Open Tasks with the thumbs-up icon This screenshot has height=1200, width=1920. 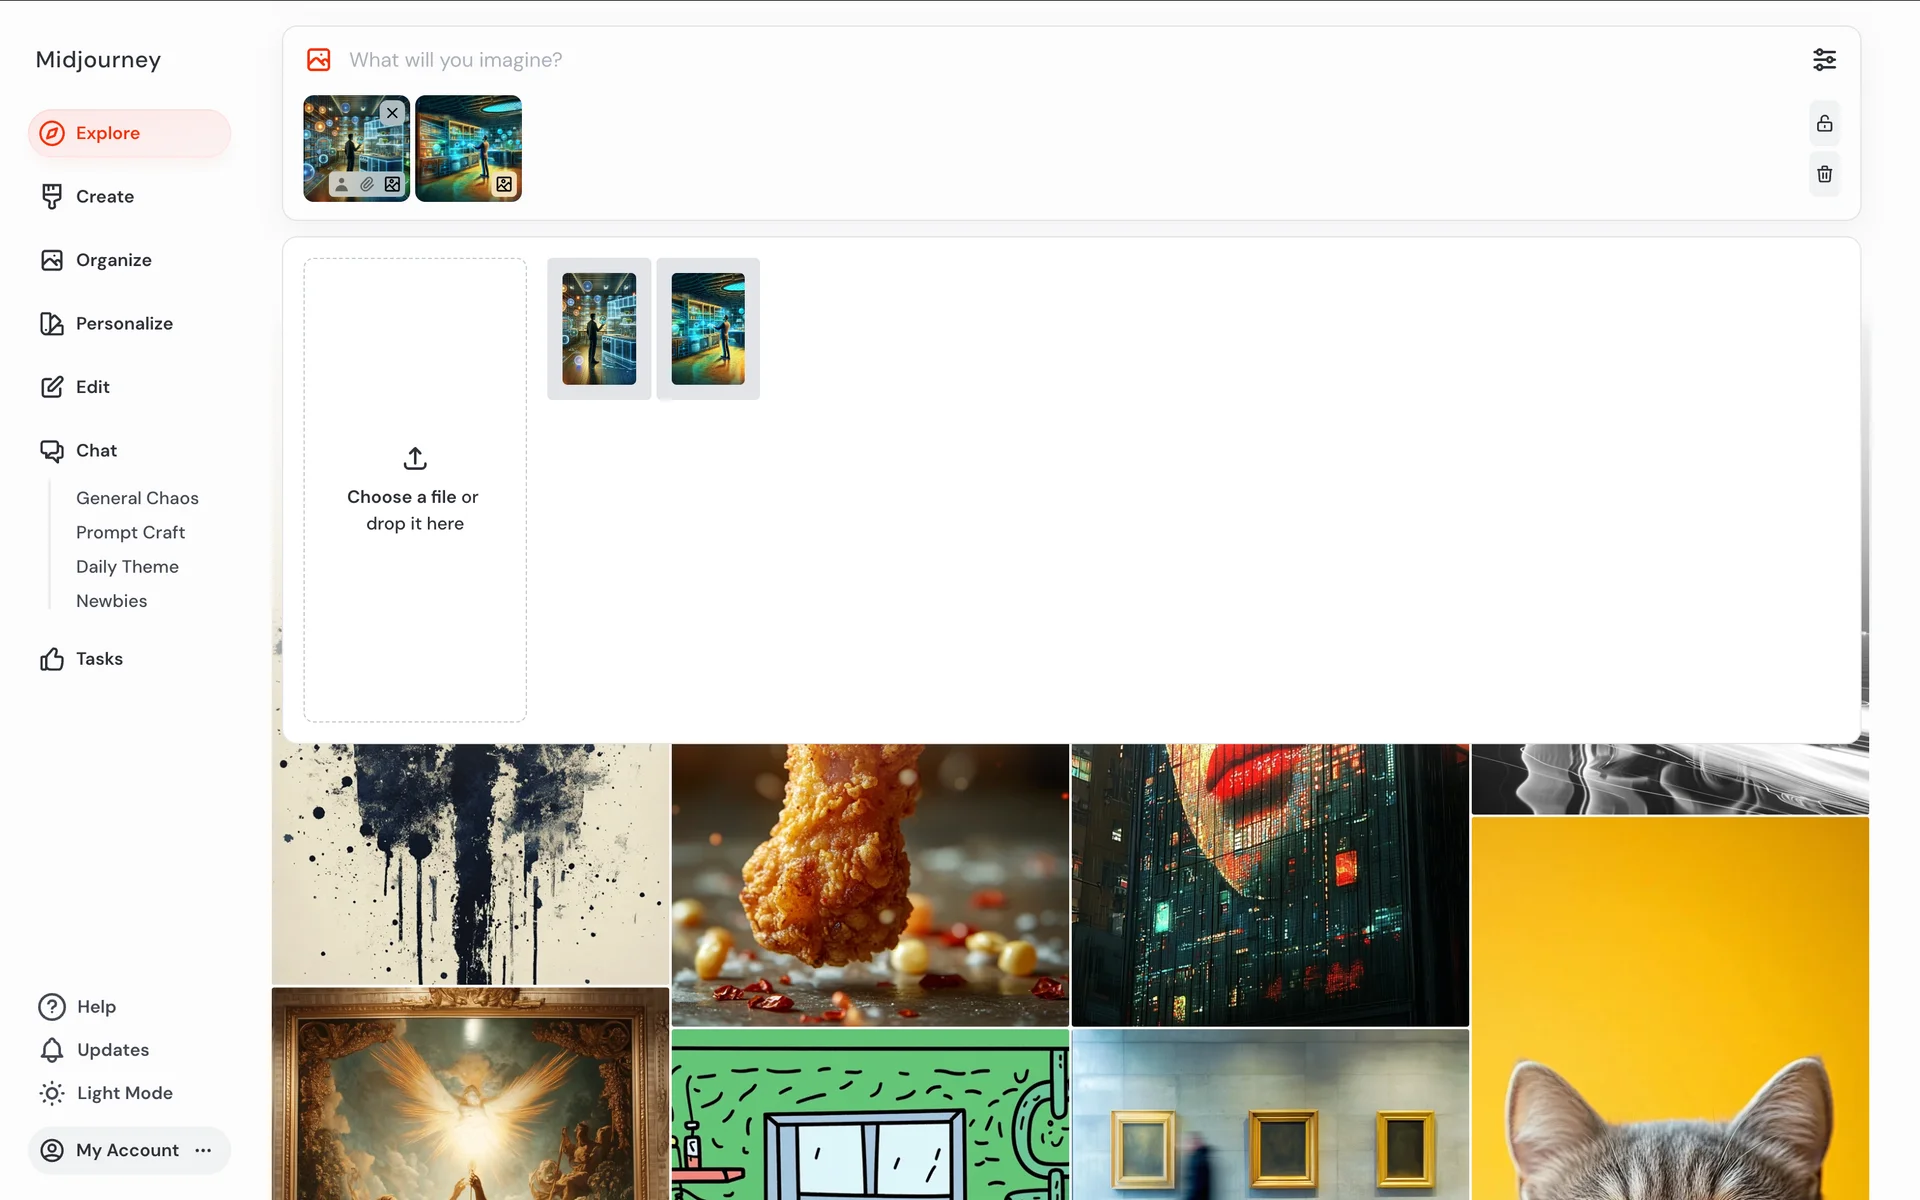pyautogui.click(x=98, y=659)
